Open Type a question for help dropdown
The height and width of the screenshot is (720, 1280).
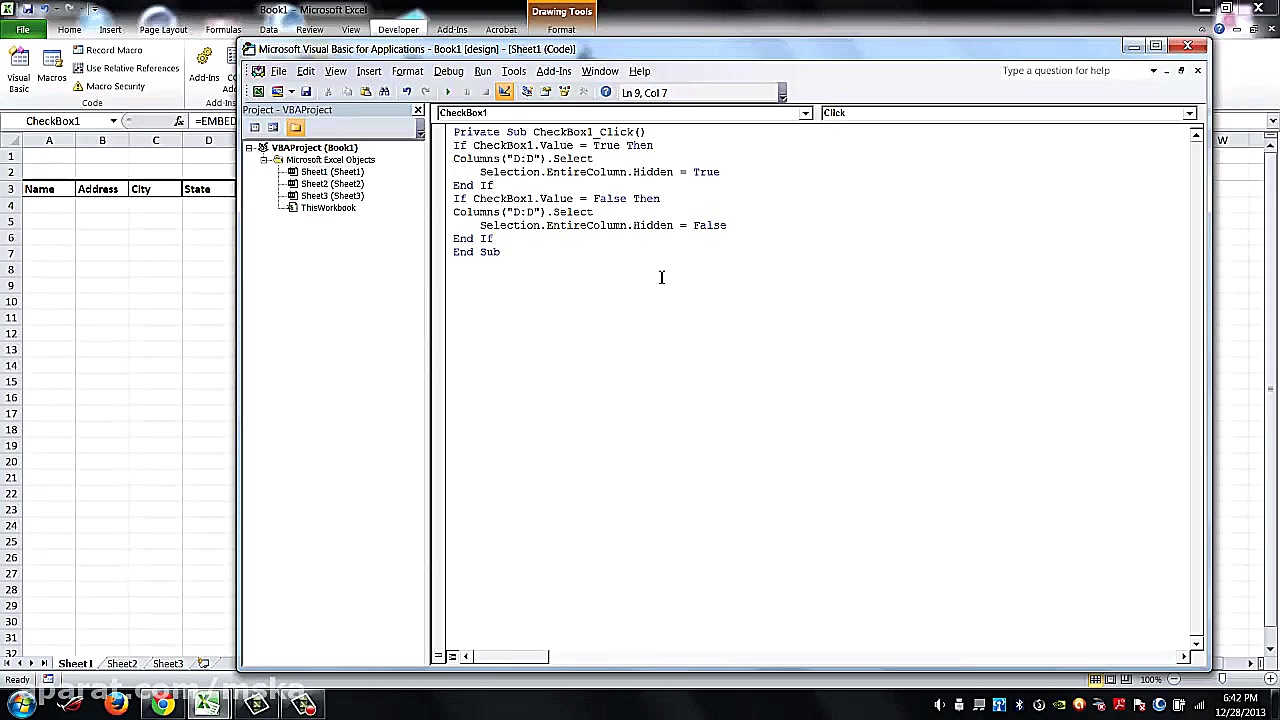coord(1153,71)
